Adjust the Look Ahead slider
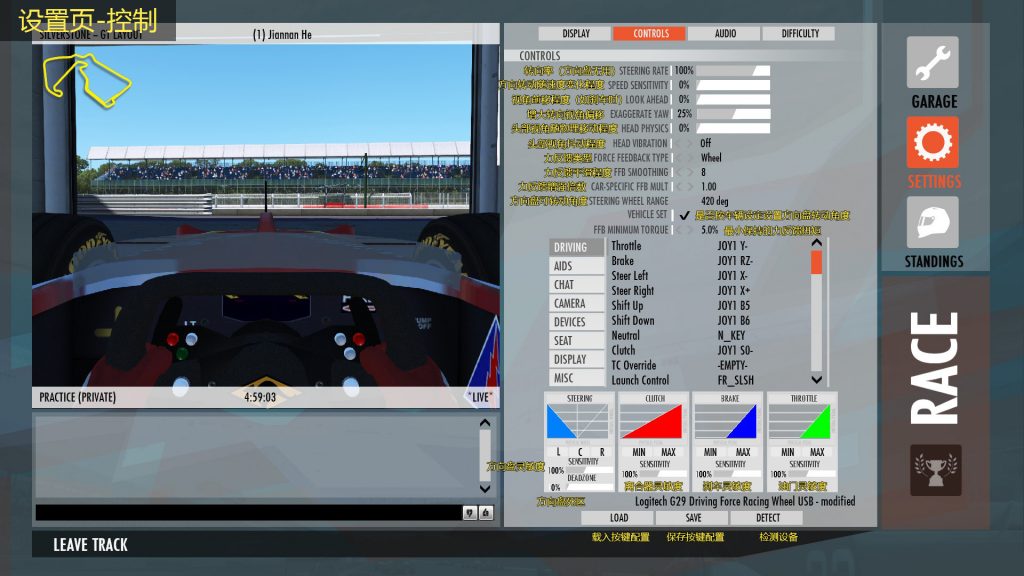 (x=733, y=99)
